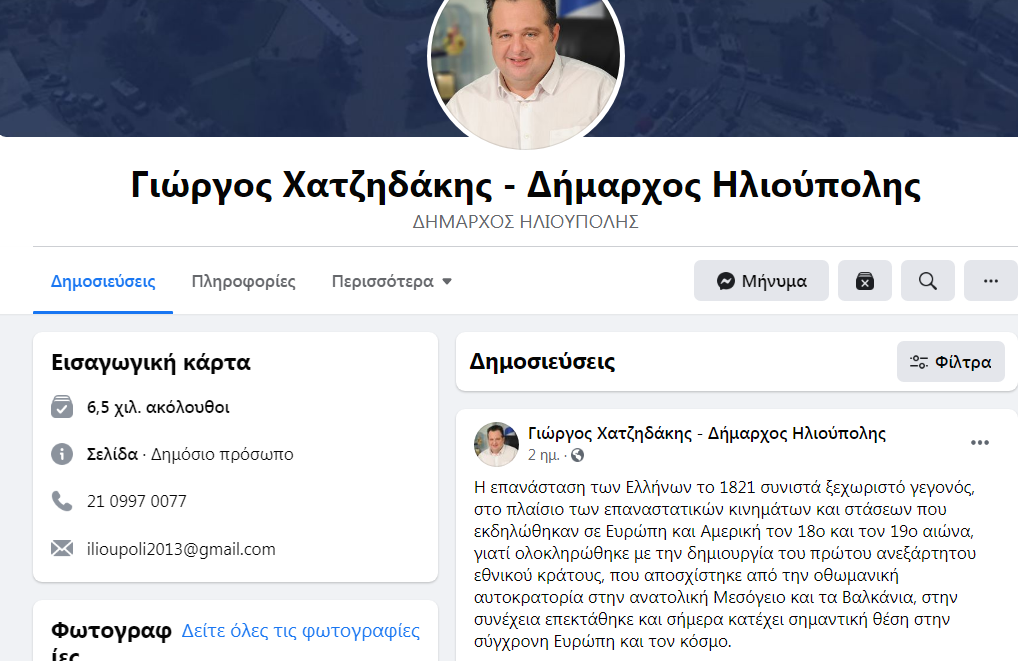The height and width of the screenshot is (661, 1018).
Task: Open Messenger chat via Μήνυμα button
Action: click(x=761, y=281)
